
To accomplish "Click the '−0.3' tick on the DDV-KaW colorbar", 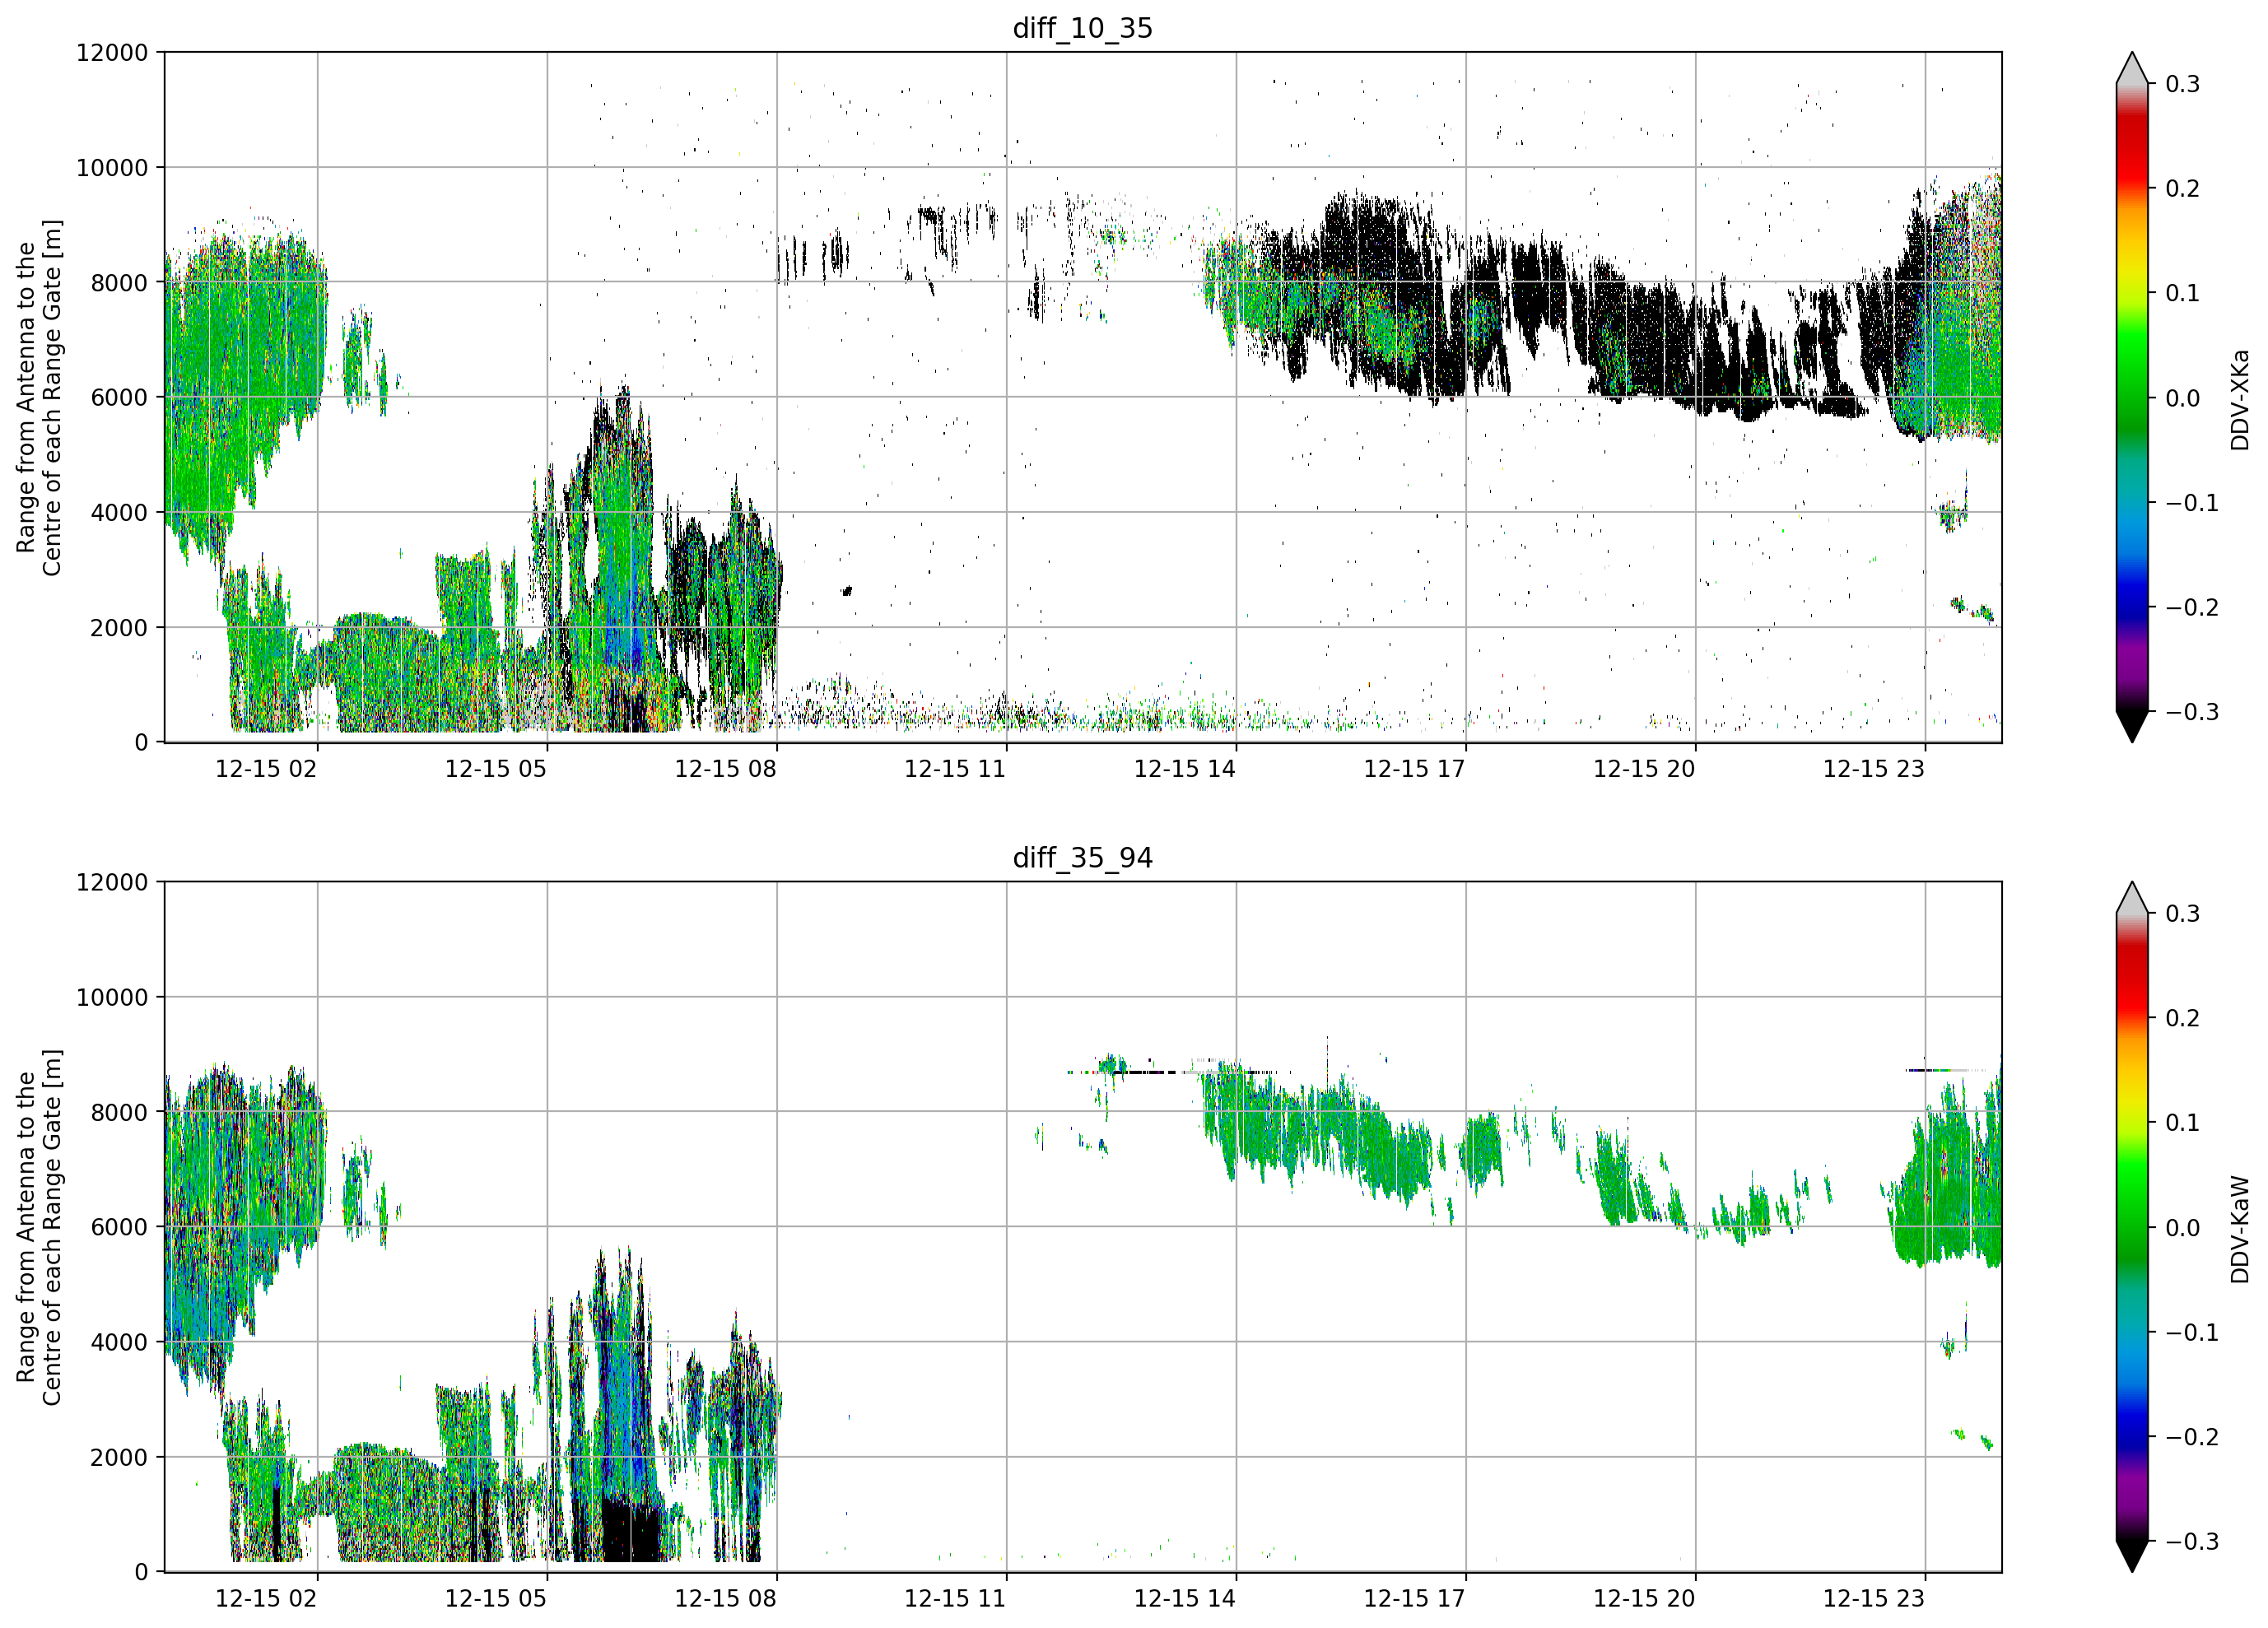I will [x=2192, y=1543].
